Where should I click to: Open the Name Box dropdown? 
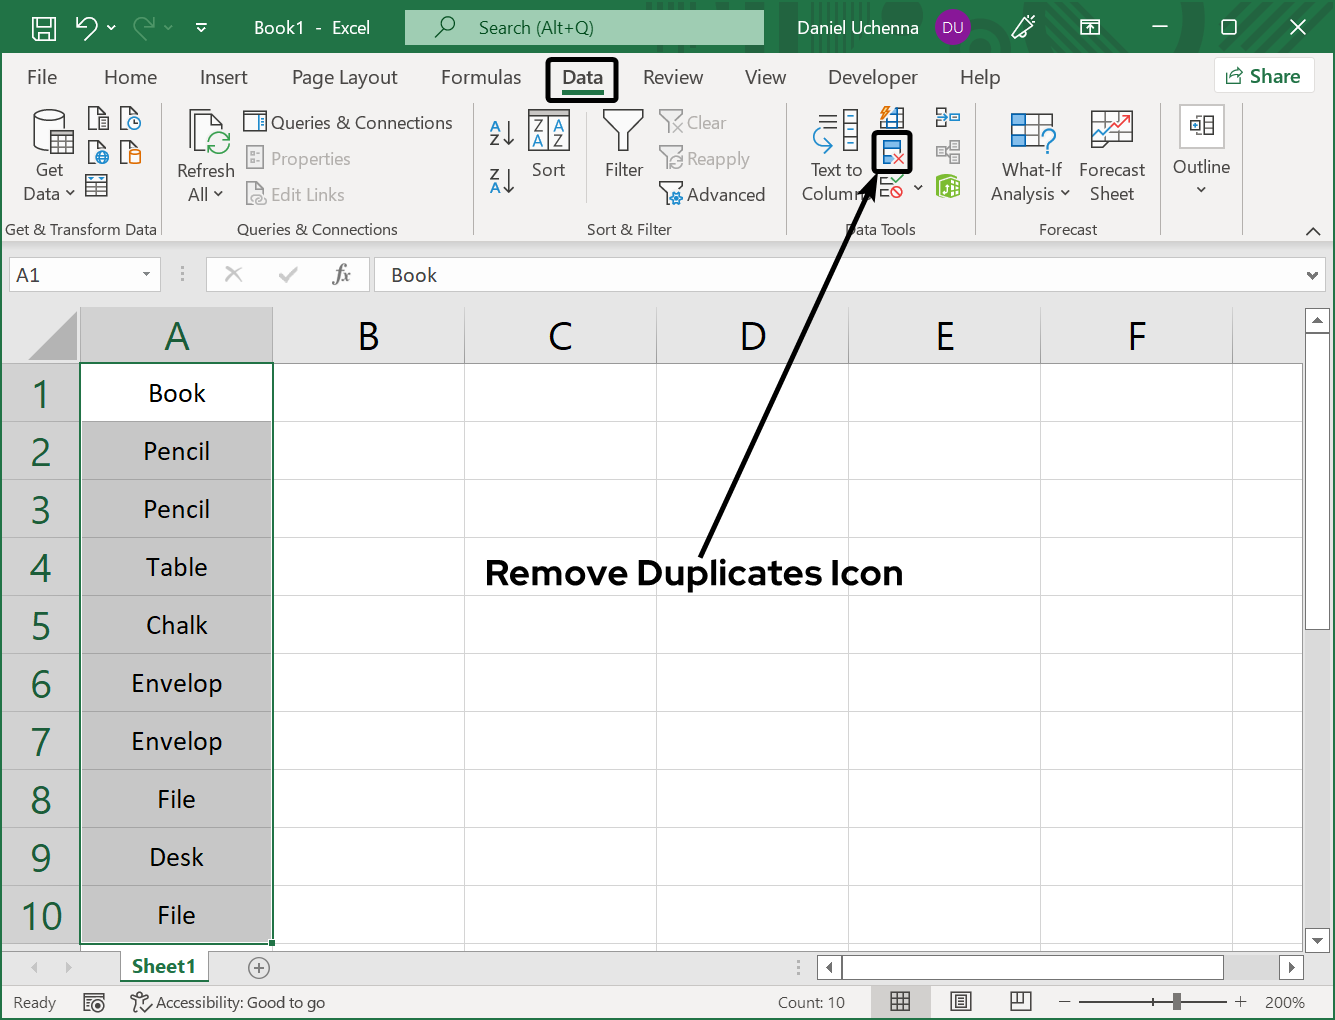coord(145,274)
